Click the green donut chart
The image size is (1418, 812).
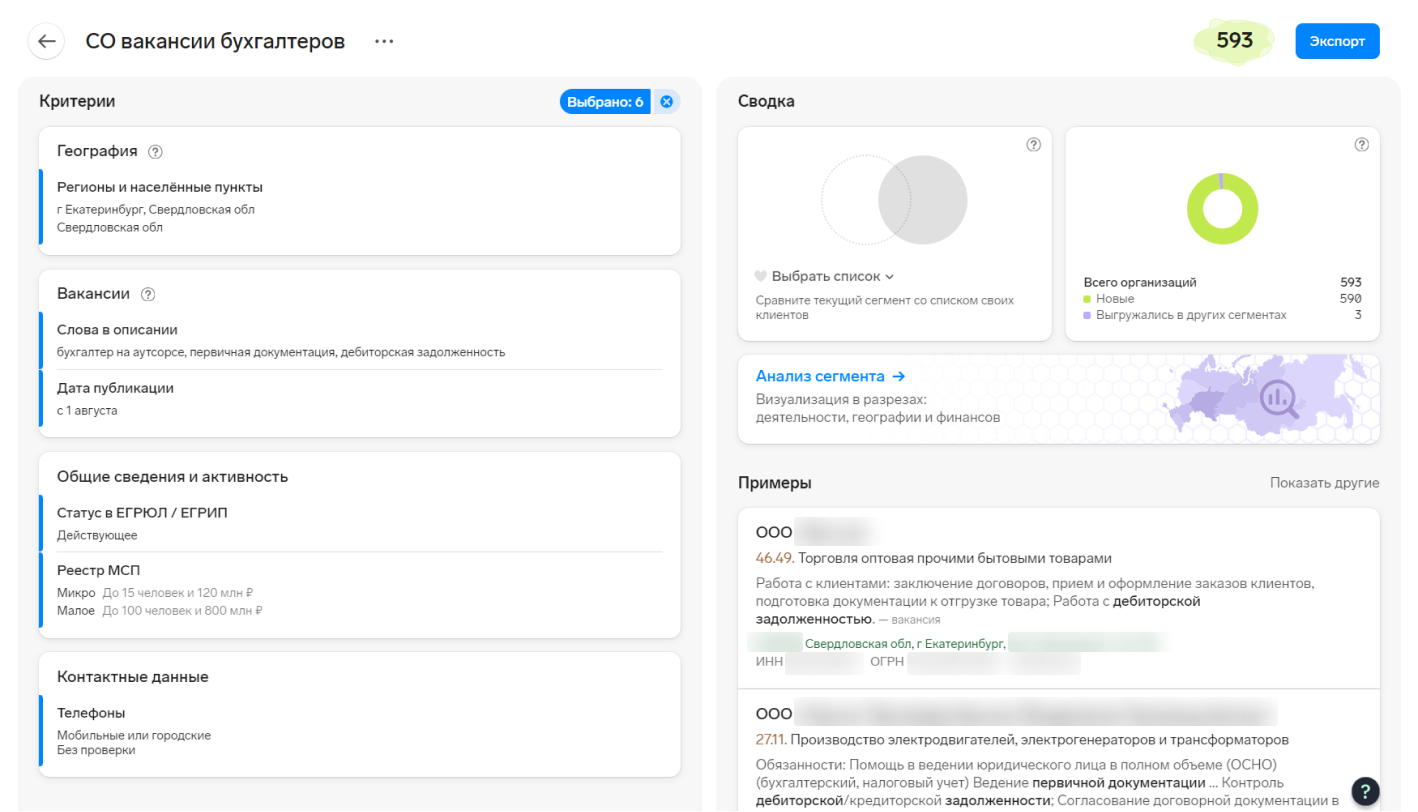[1222, 209]
